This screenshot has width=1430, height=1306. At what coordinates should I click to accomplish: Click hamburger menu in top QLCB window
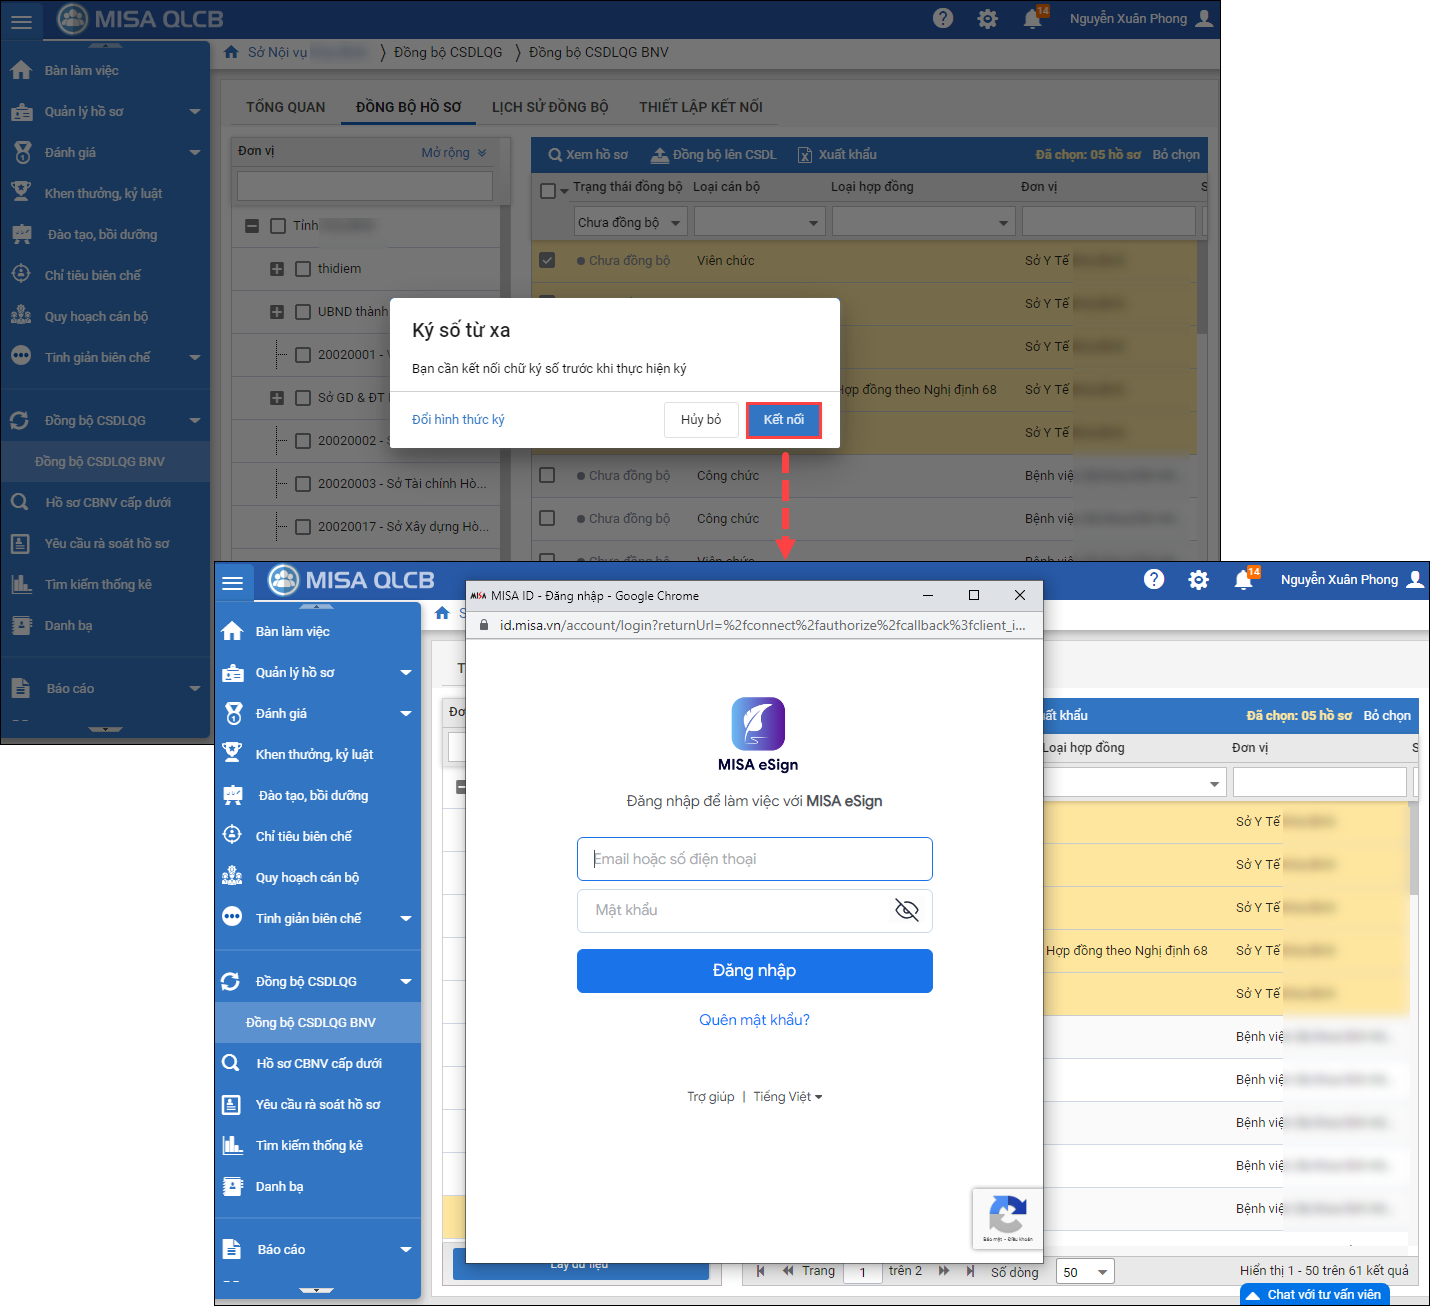[x=21, y=21]
